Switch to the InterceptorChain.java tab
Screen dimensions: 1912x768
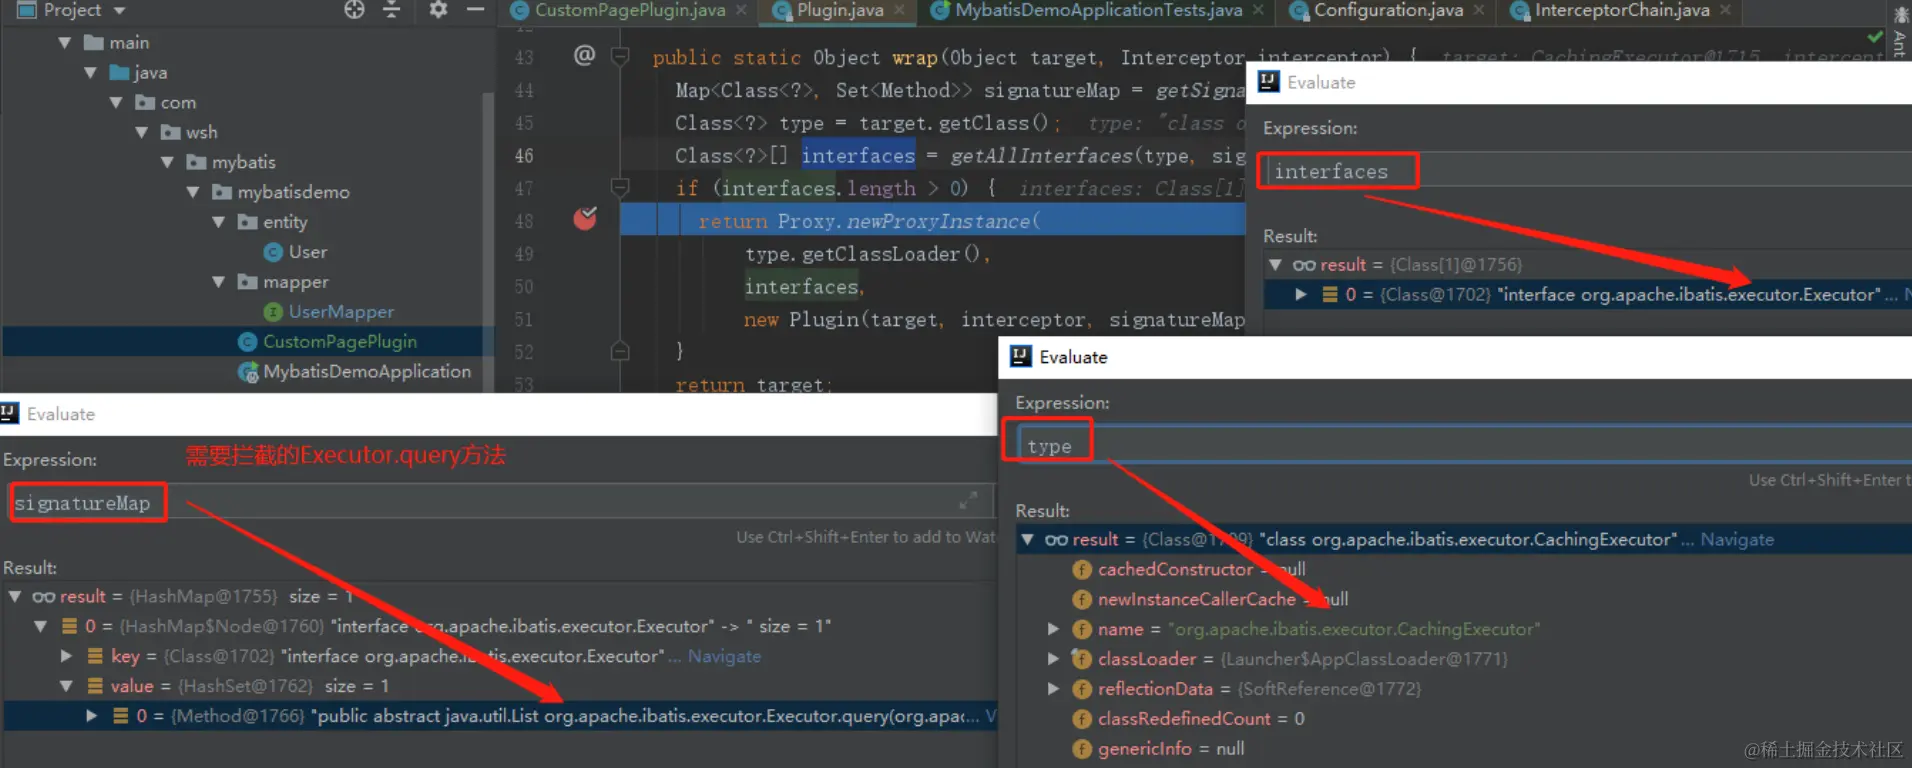[1622, 10]
